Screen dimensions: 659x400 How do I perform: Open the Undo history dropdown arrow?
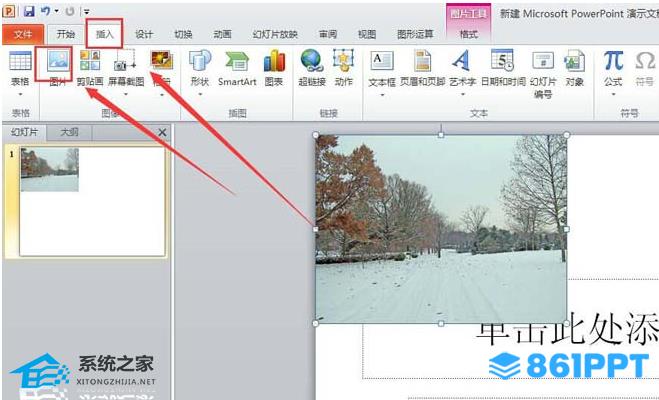[56, 11]
